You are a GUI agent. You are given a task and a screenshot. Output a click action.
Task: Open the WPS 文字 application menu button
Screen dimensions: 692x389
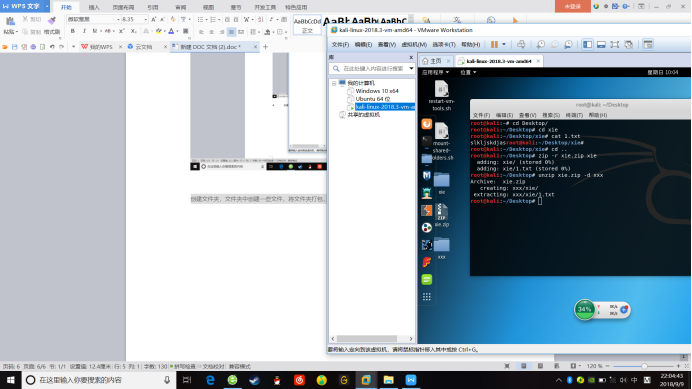tap(25, 6)
